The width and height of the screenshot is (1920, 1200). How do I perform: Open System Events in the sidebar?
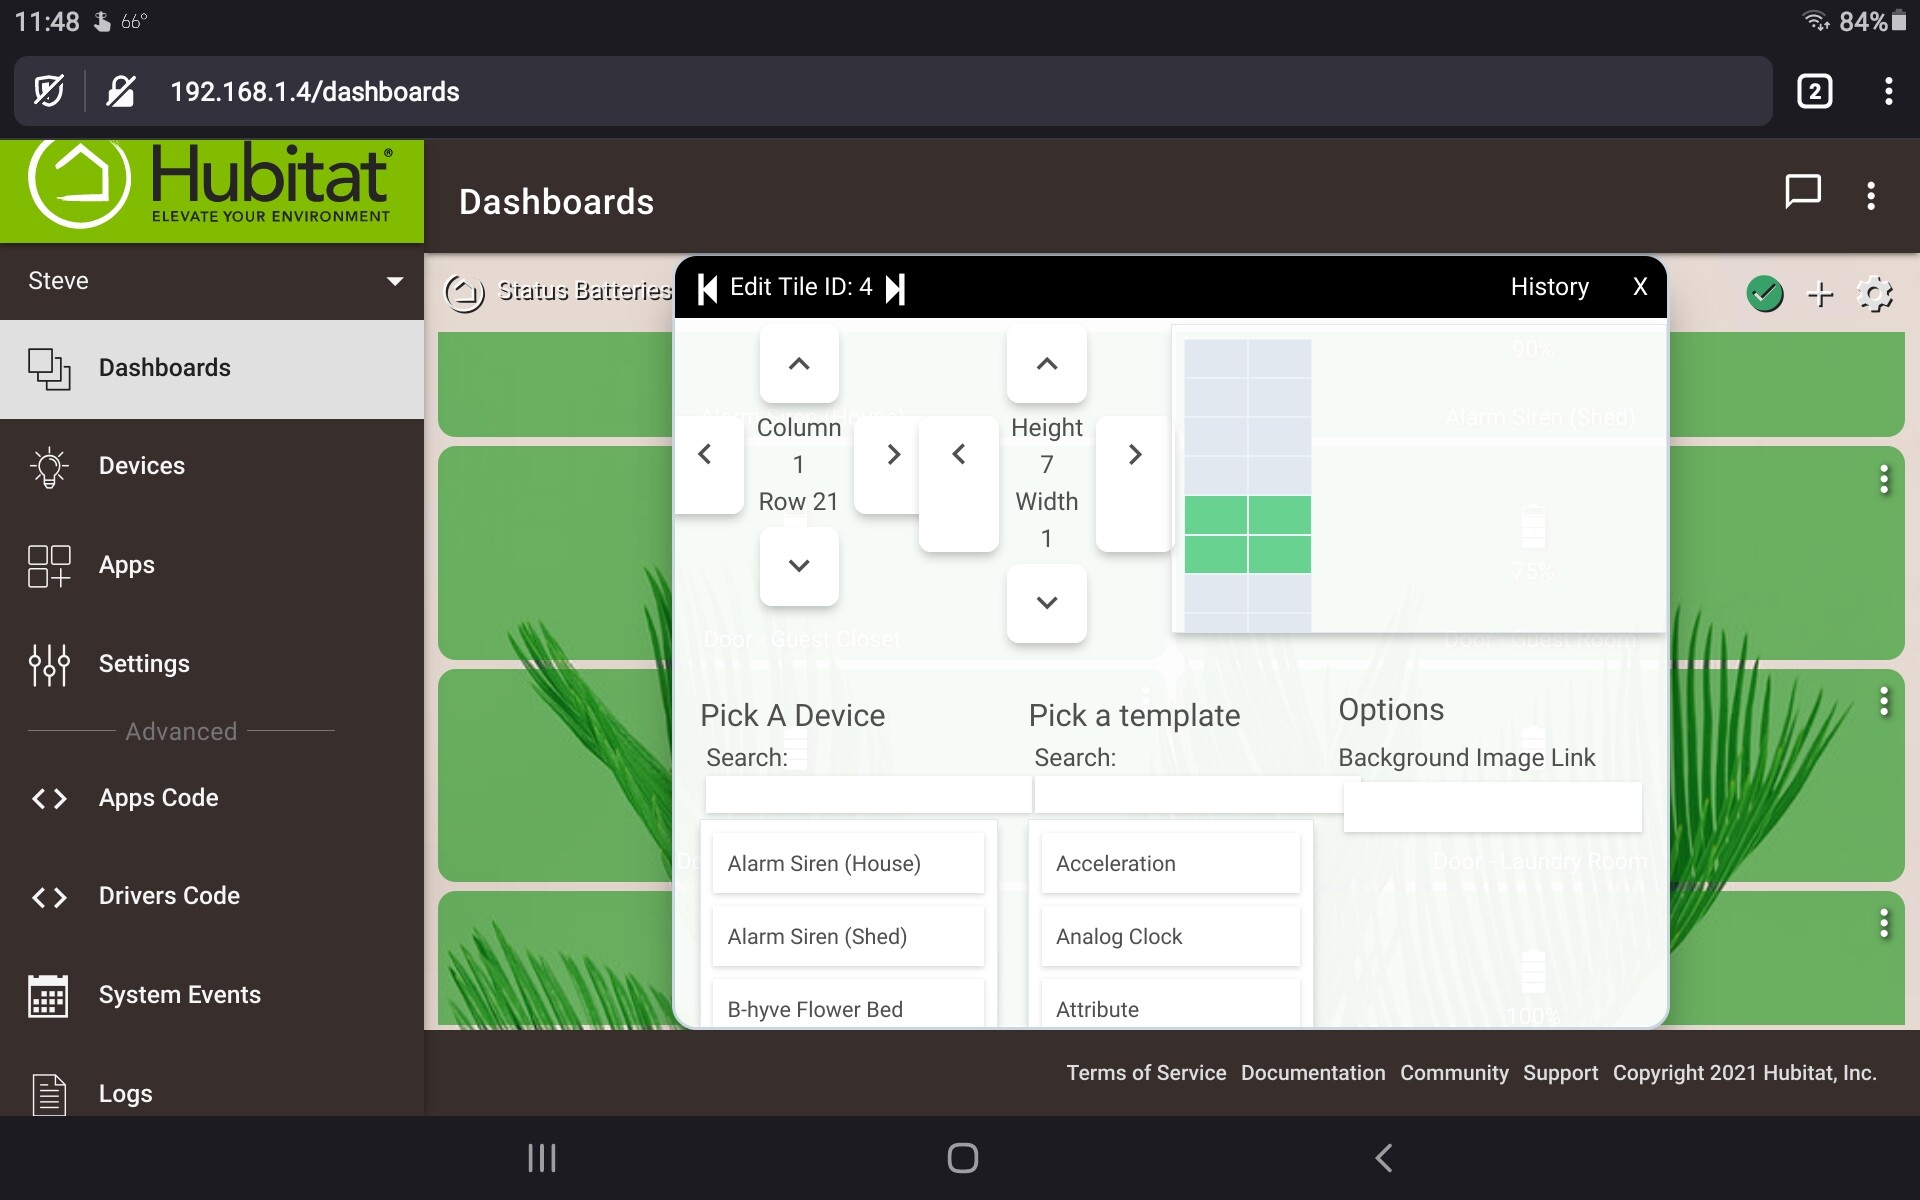pos(212,995)
